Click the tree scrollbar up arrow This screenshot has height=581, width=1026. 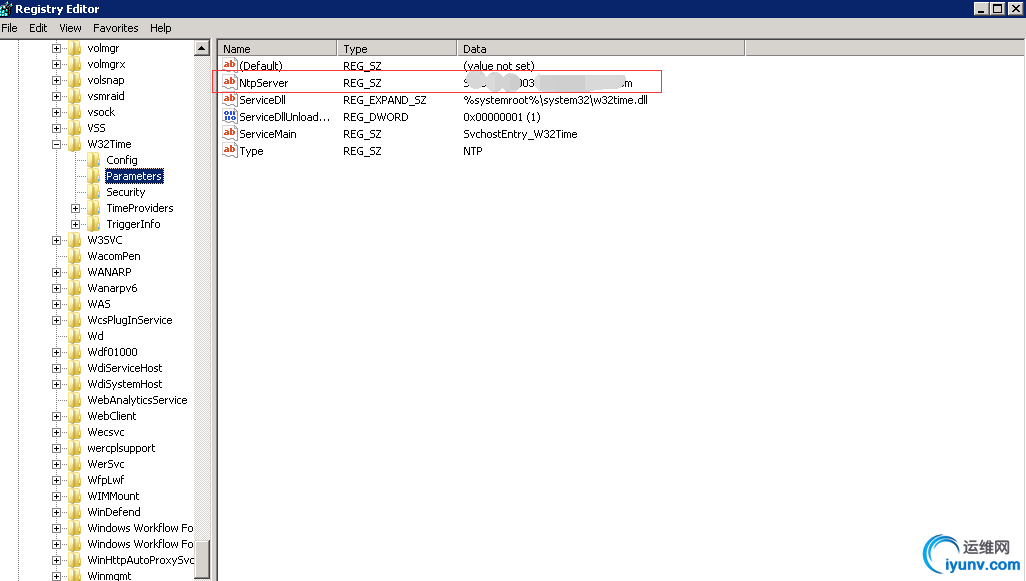pyautogui.click(x=202, y=48)
